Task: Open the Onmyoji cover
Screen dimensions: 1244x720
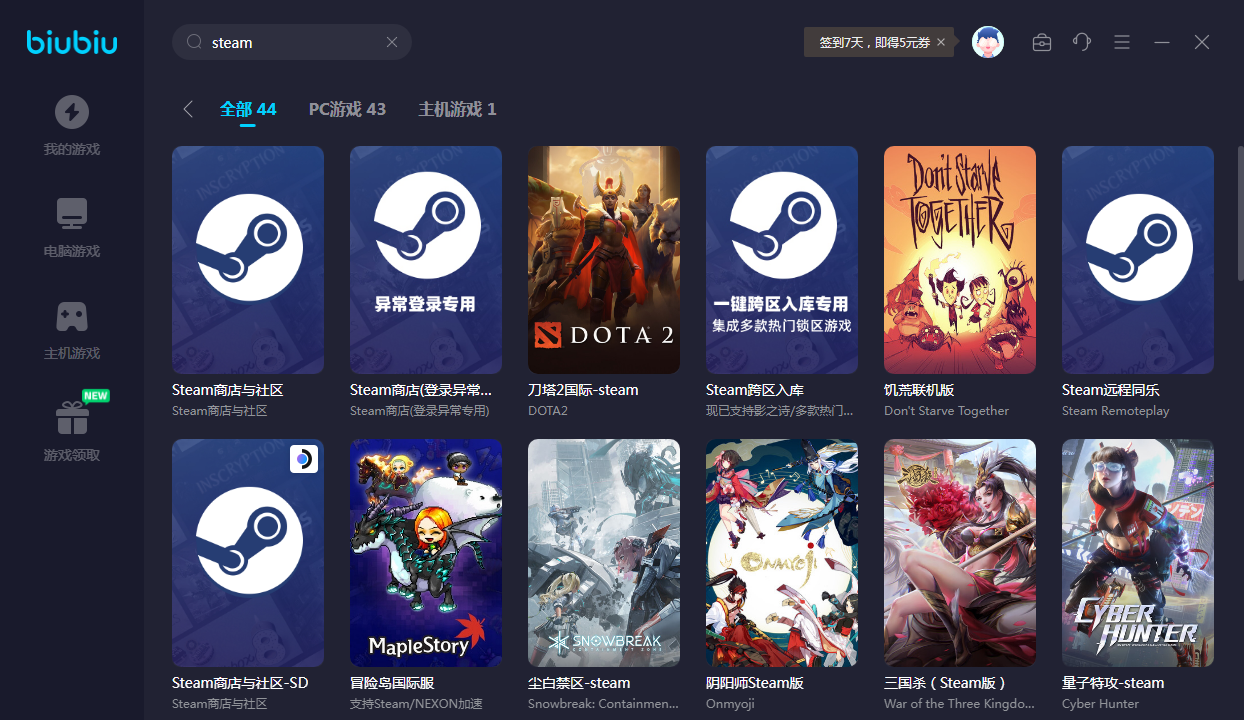Action: (782, 553)
